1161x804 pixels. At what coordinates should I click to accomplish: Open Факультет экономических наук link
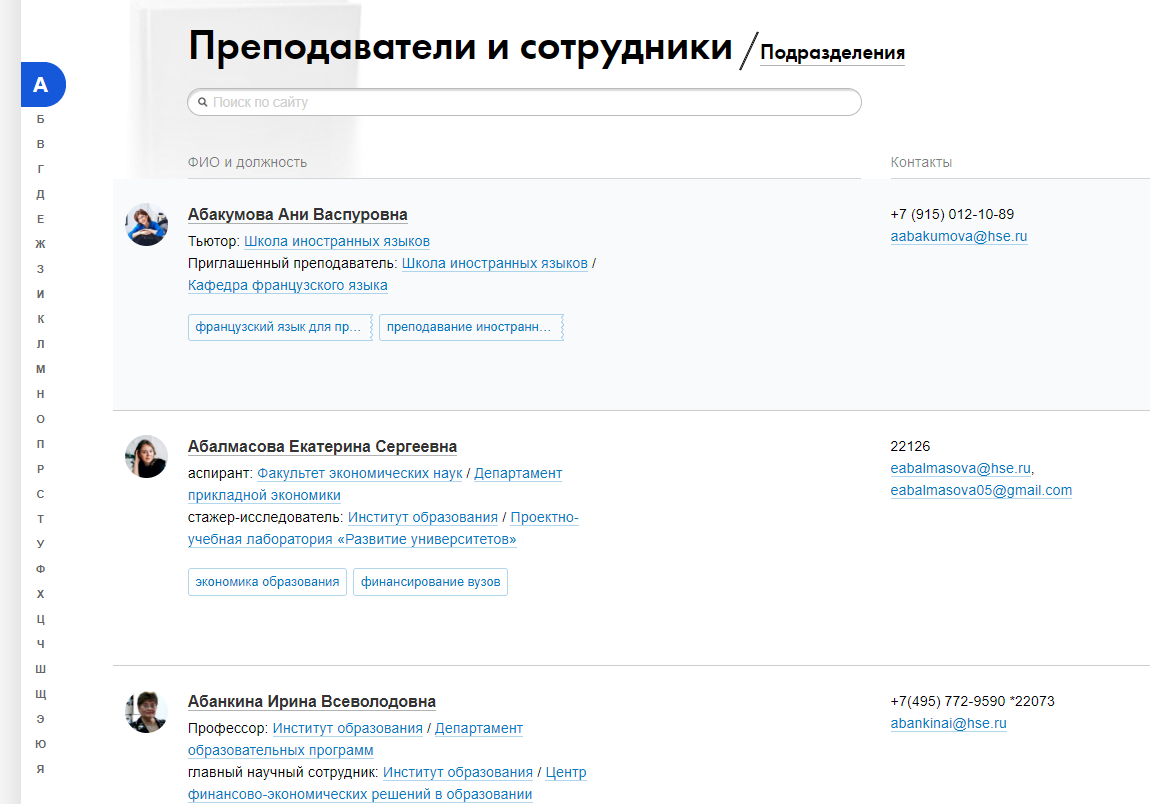click(x=360, y=474)
